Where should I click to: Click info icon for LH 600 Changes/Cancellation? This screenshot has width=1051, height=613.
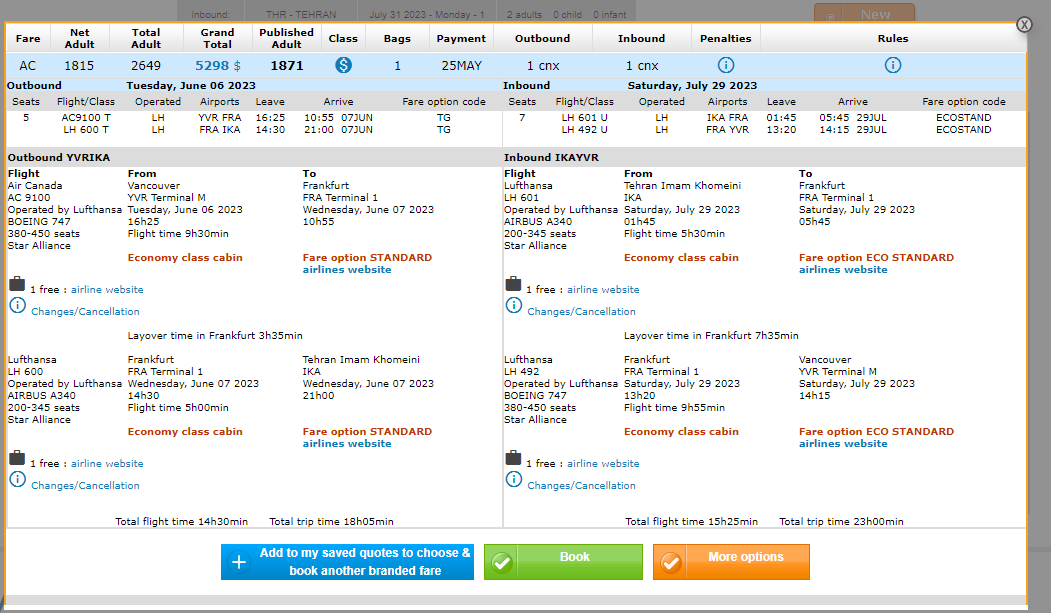click(x=18, y=479)
